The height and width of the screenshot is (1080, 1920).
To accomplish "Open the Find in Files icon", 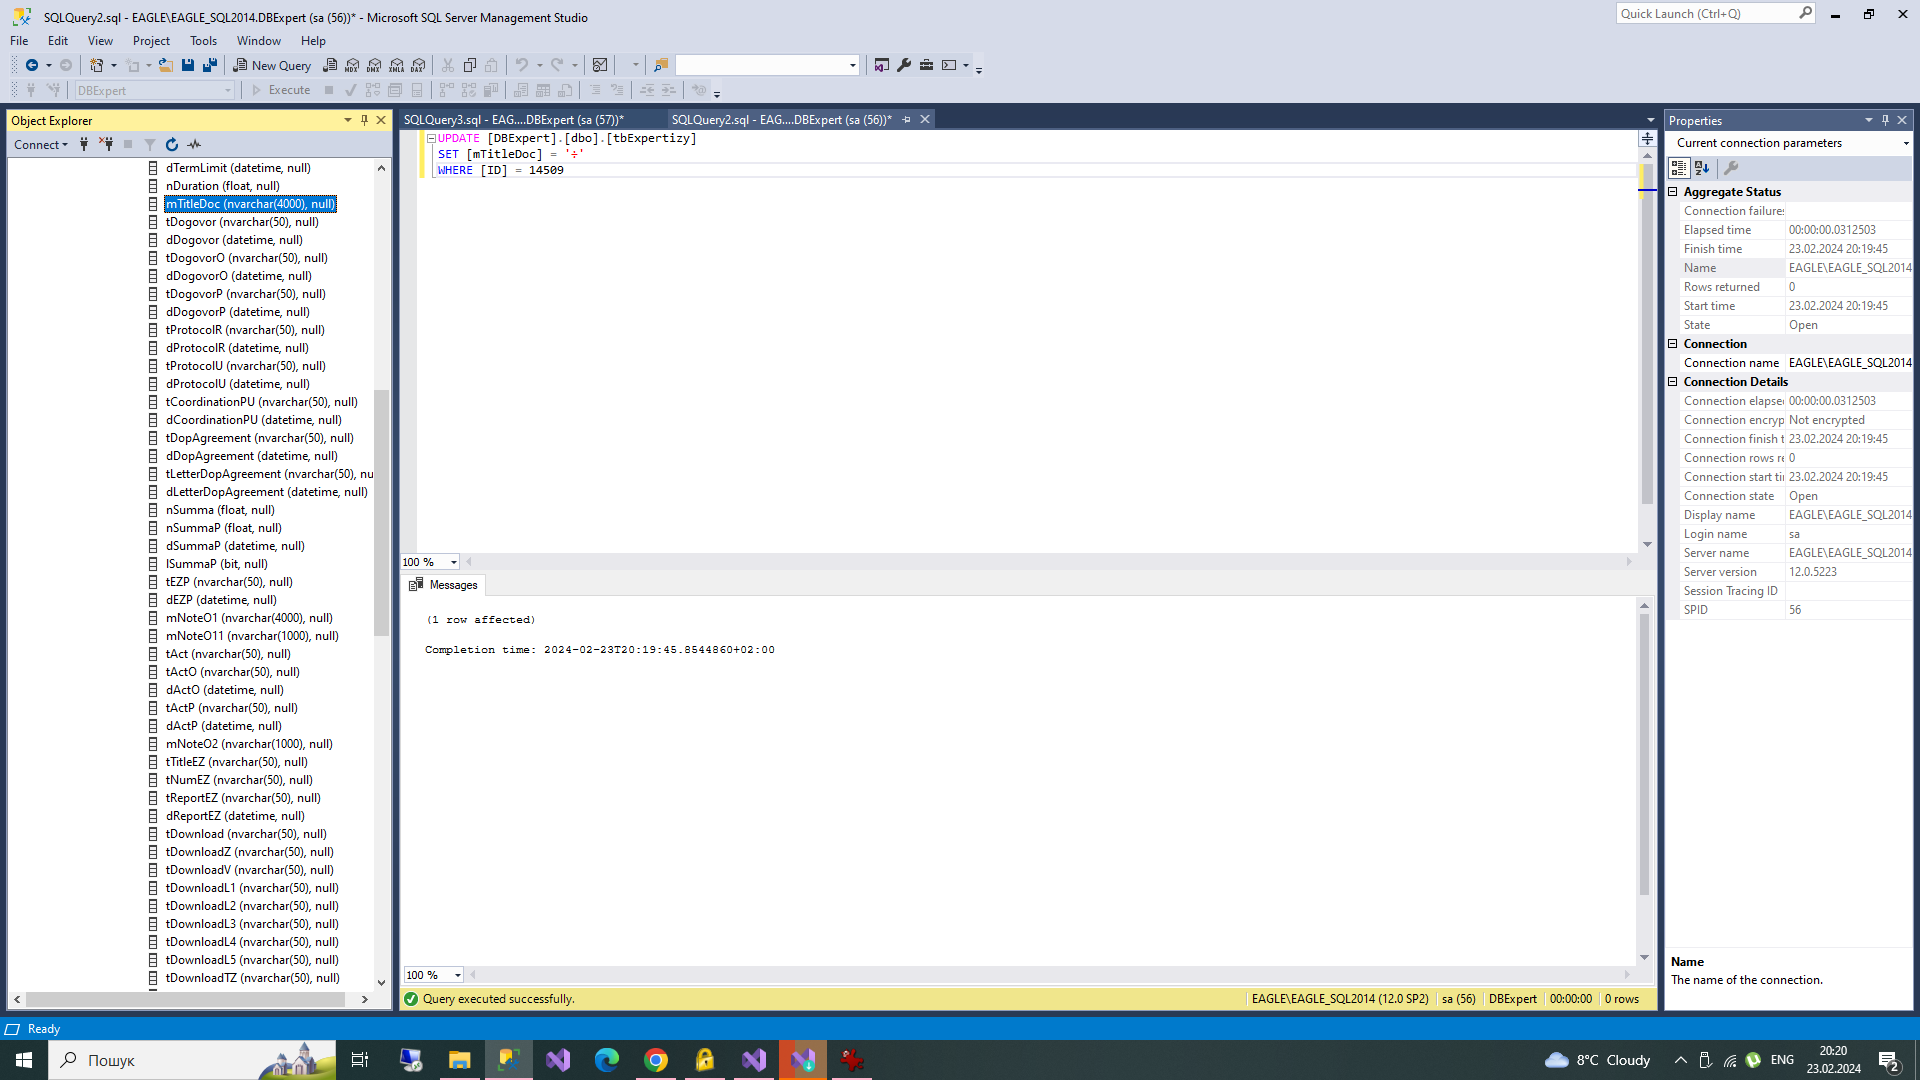I will coord(660,65).
